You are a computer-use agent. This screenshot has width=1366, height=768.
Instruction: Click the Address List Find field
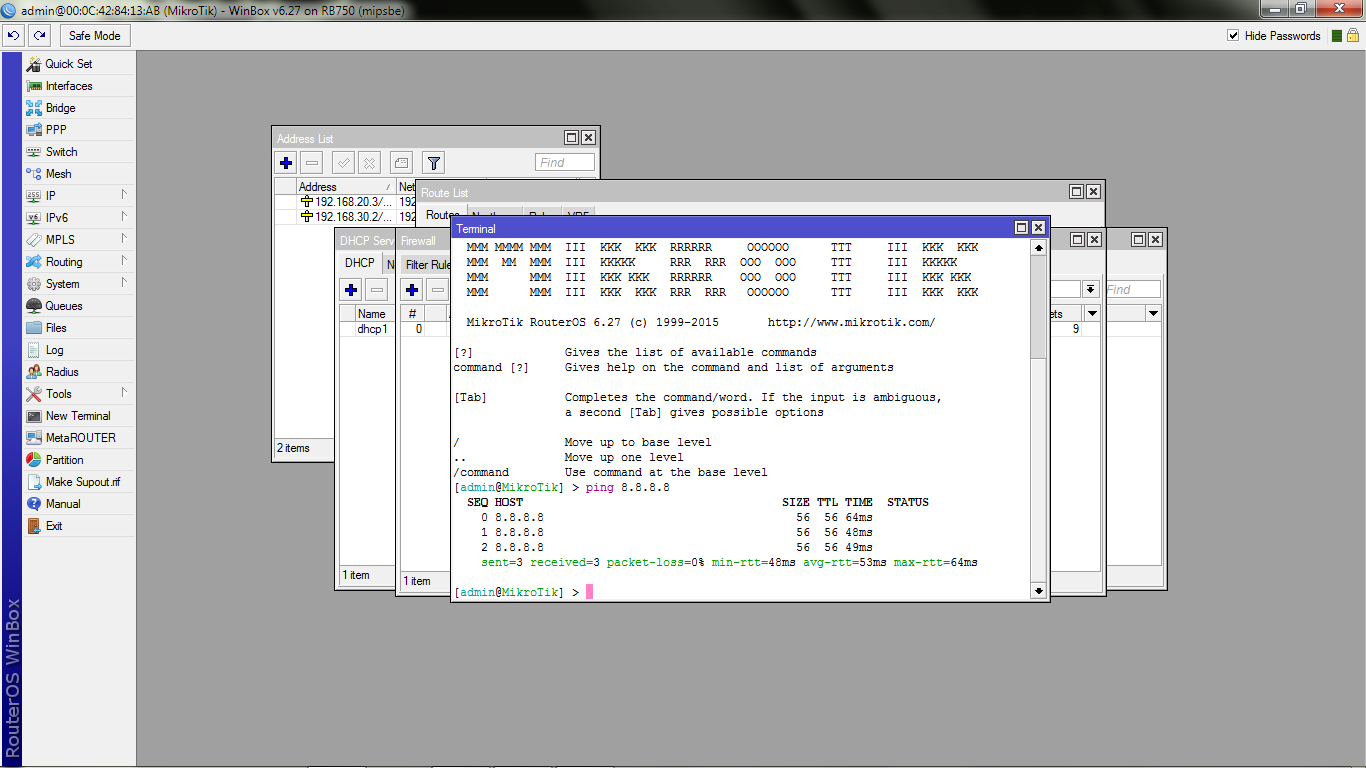[x=565, y=163]
